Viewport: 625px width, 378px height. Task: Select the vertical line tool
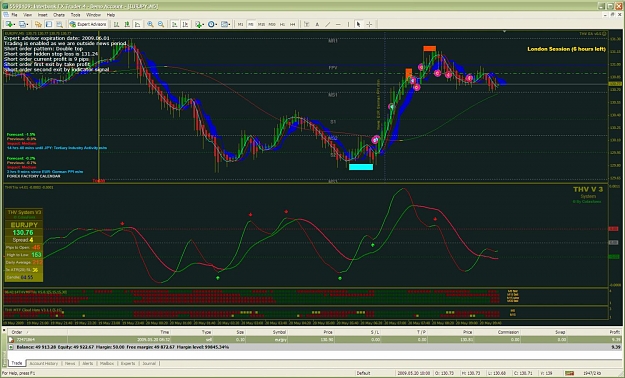348,24
